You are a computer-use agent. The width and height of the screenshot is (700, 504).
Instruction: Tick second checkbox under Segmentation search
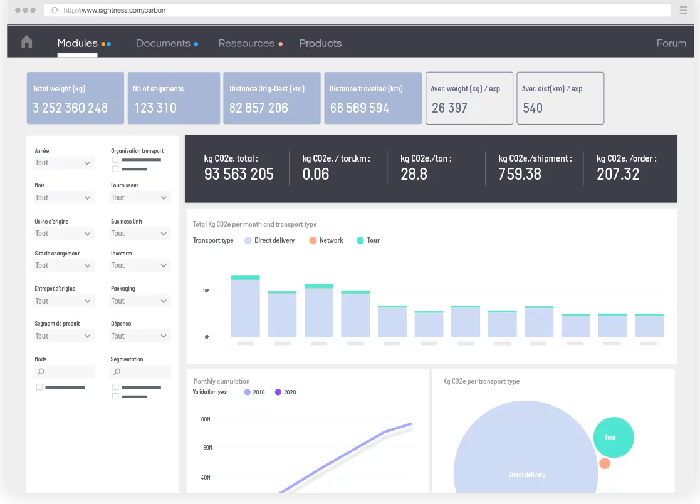[115, 396]
